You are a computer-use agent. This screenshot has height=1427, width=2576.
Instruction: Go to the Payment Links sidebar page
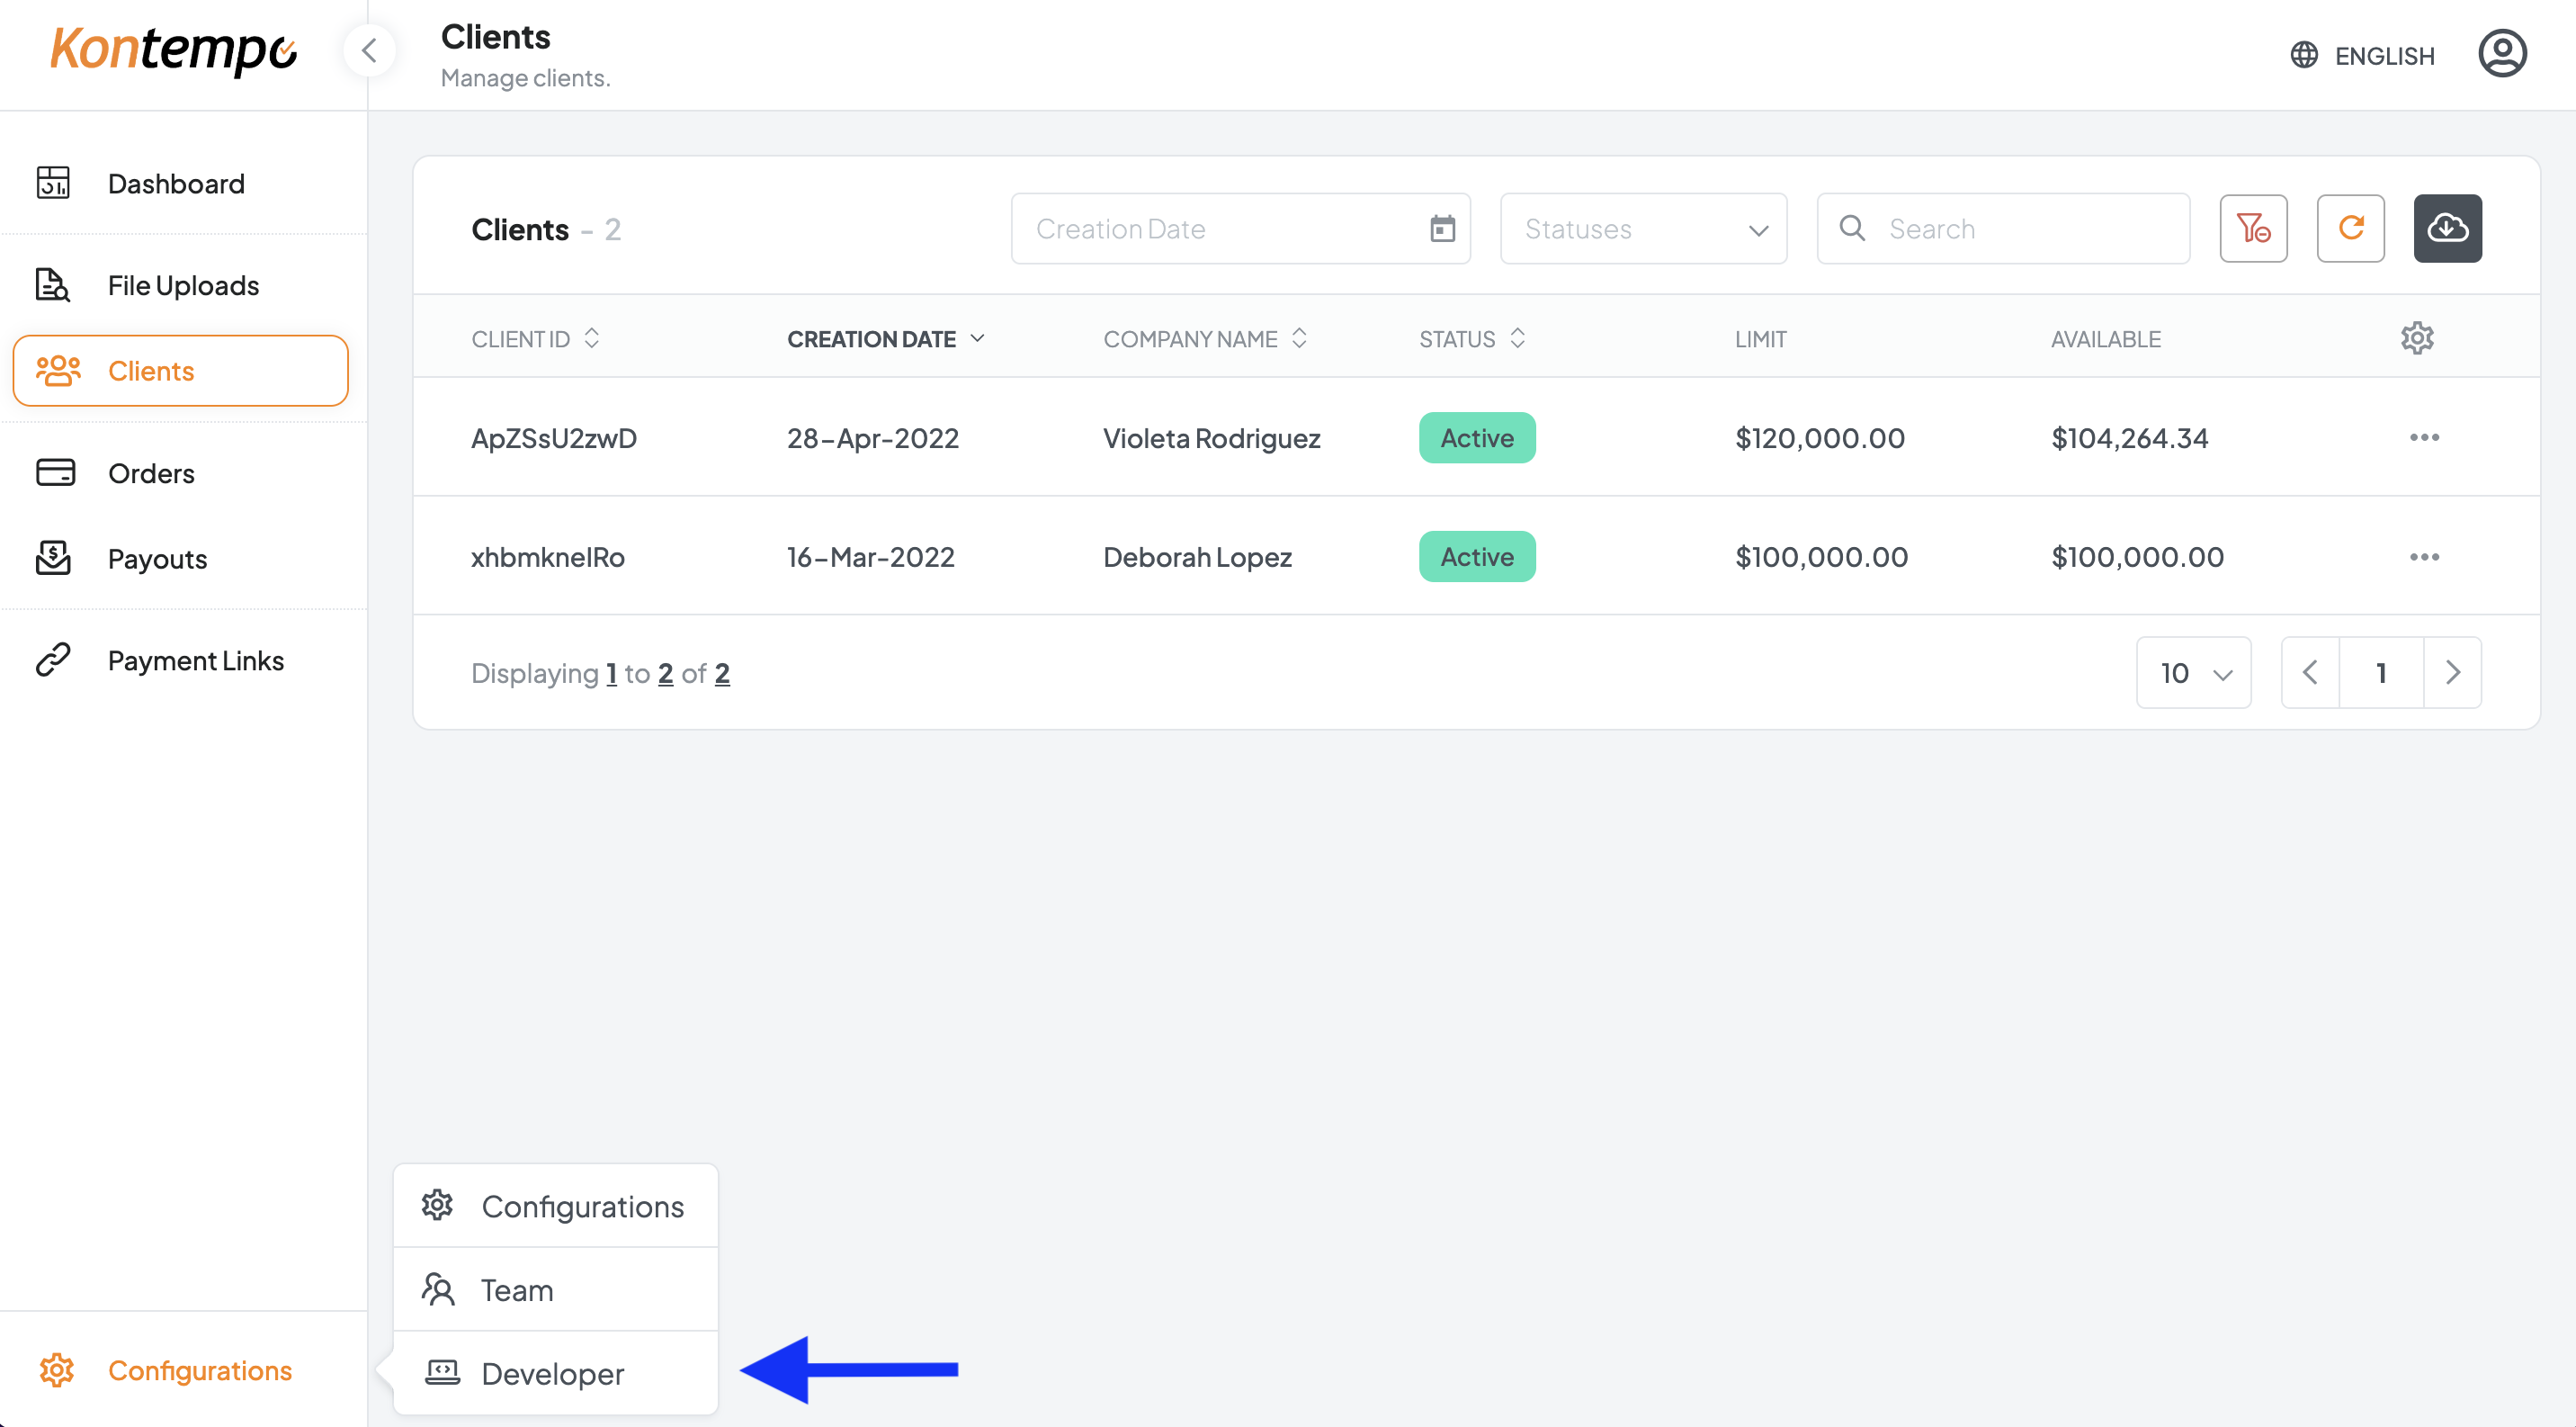coord(196,661)
